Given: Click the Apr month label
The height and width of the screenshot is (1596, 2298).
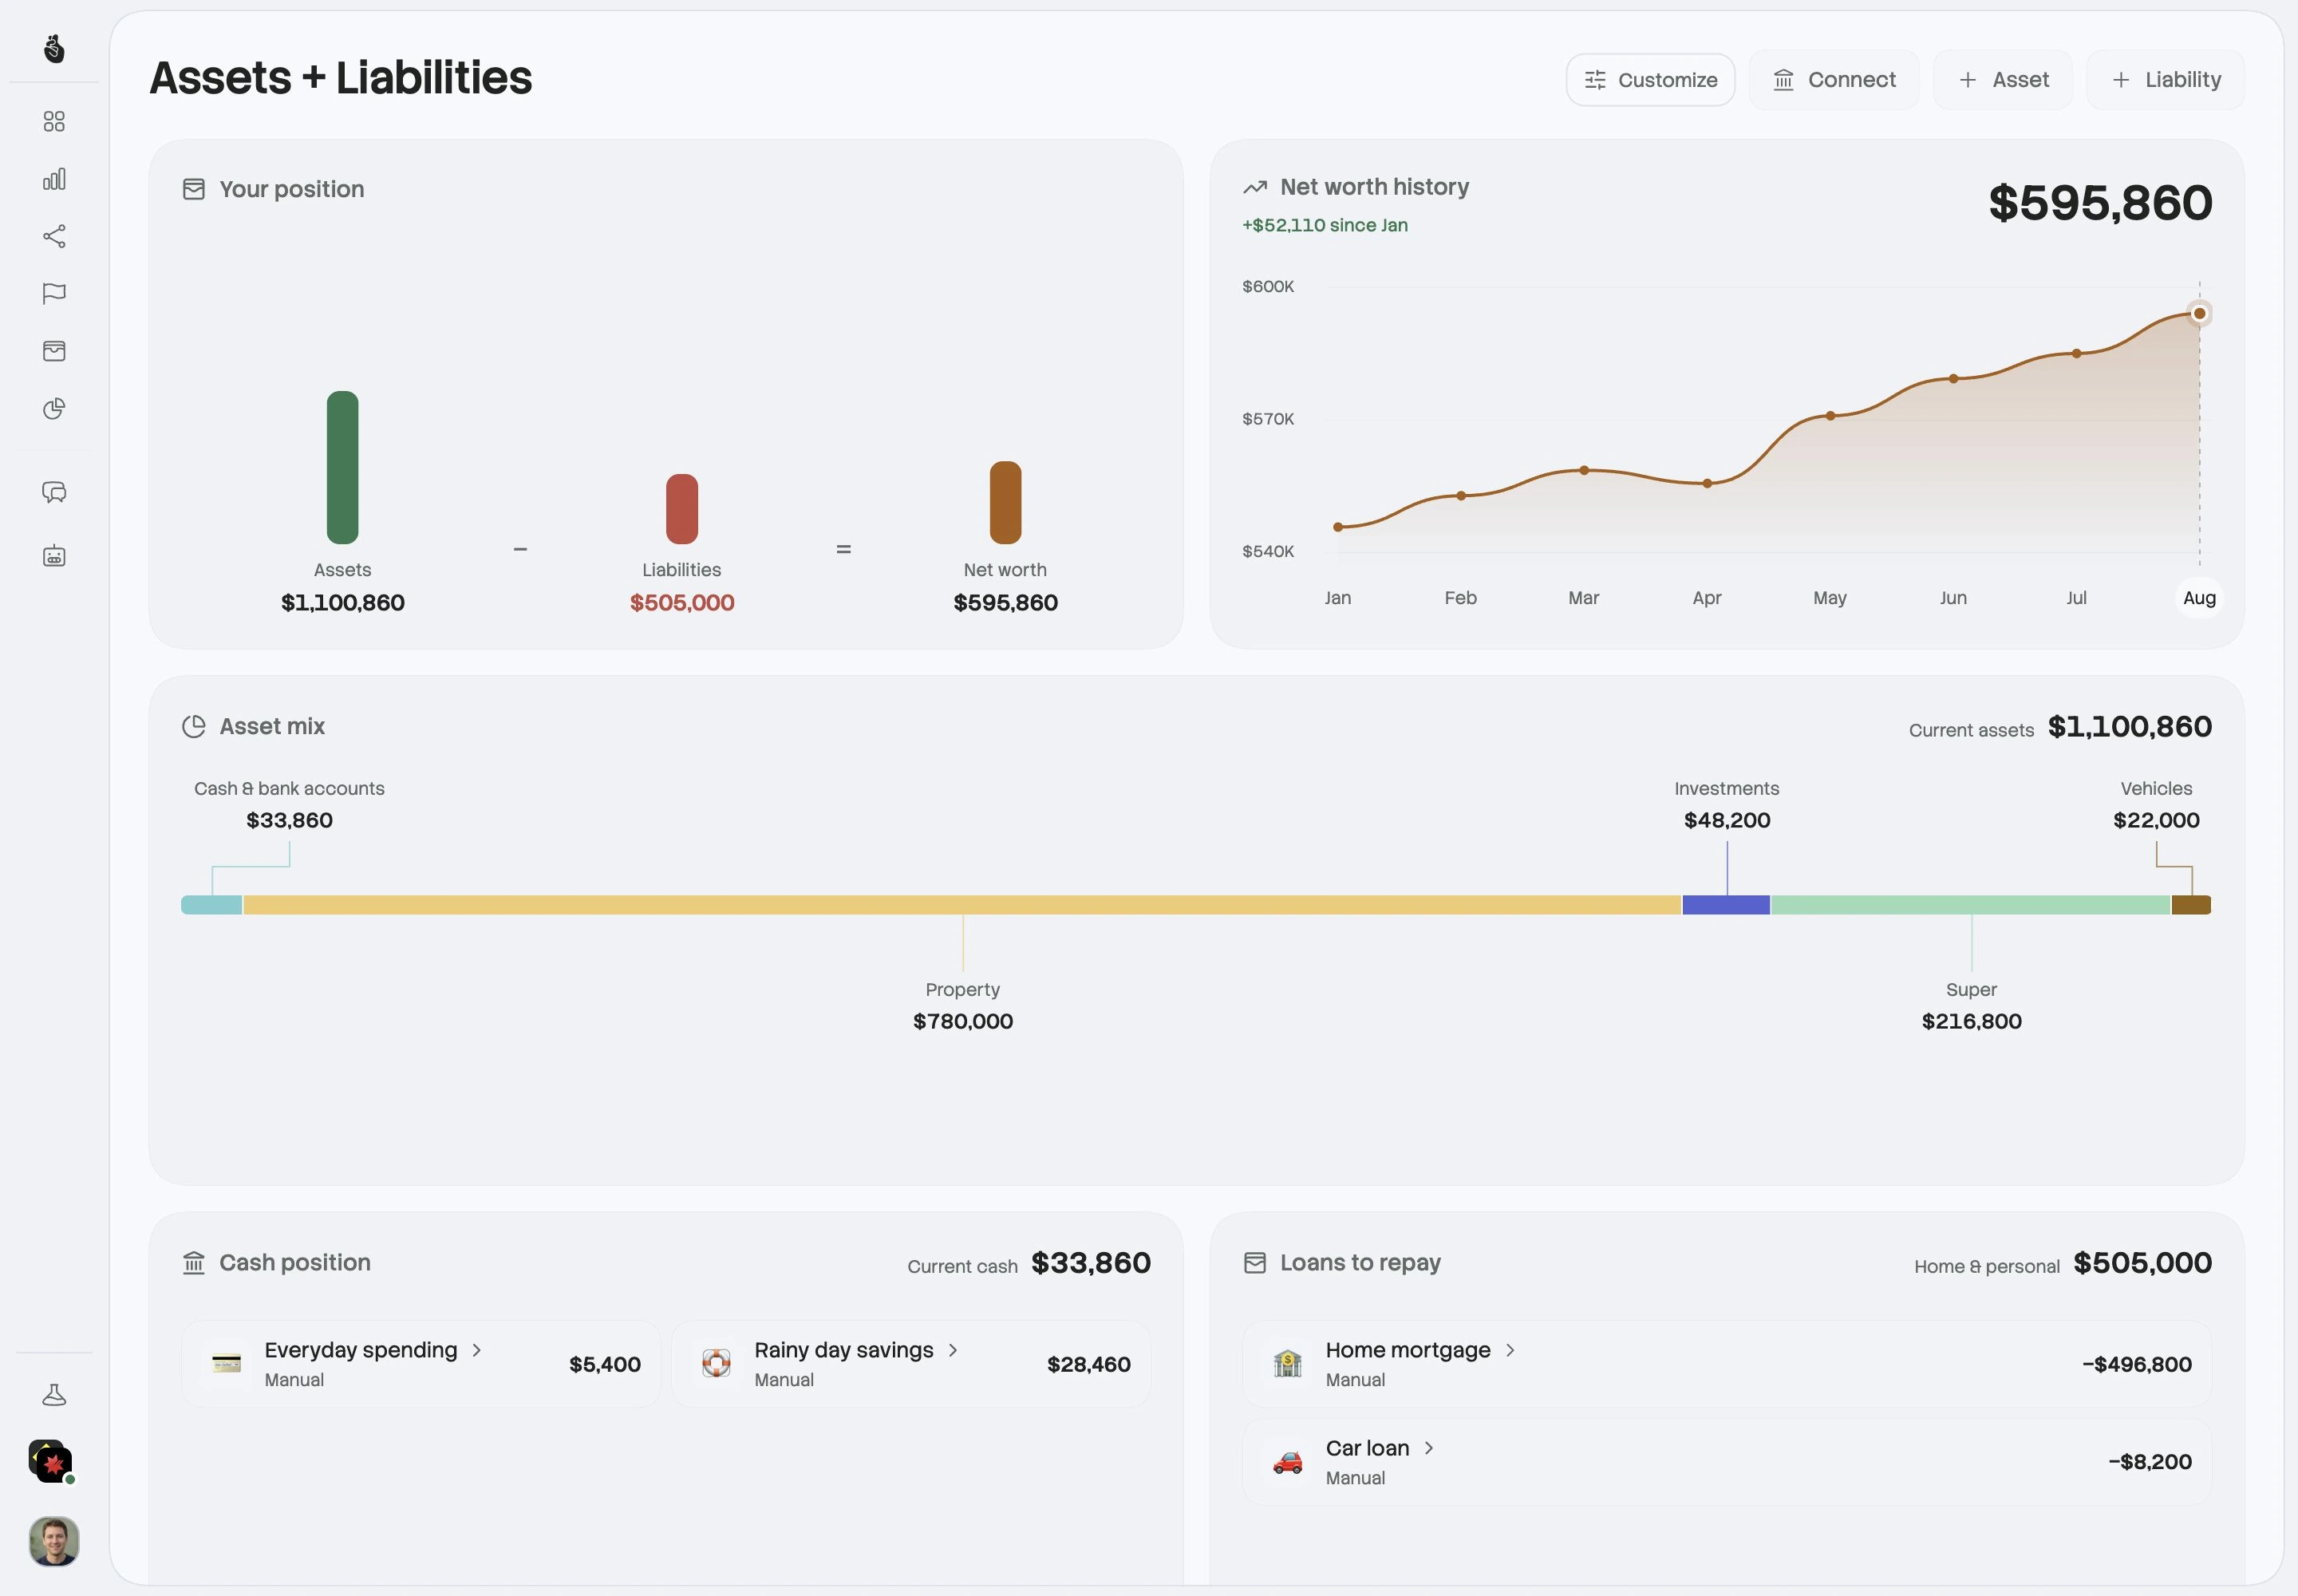Looking at the screenshot, I should click(x=1707, y=598).
